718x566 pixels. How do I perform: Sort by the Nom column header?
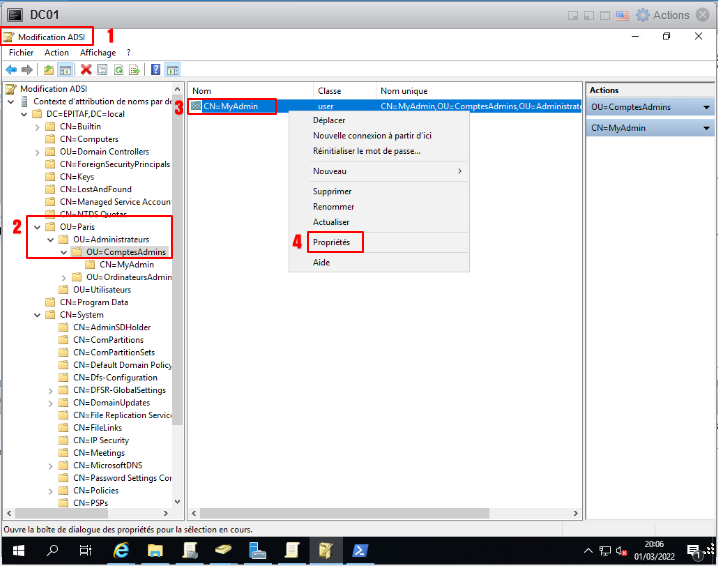point(250,91)
